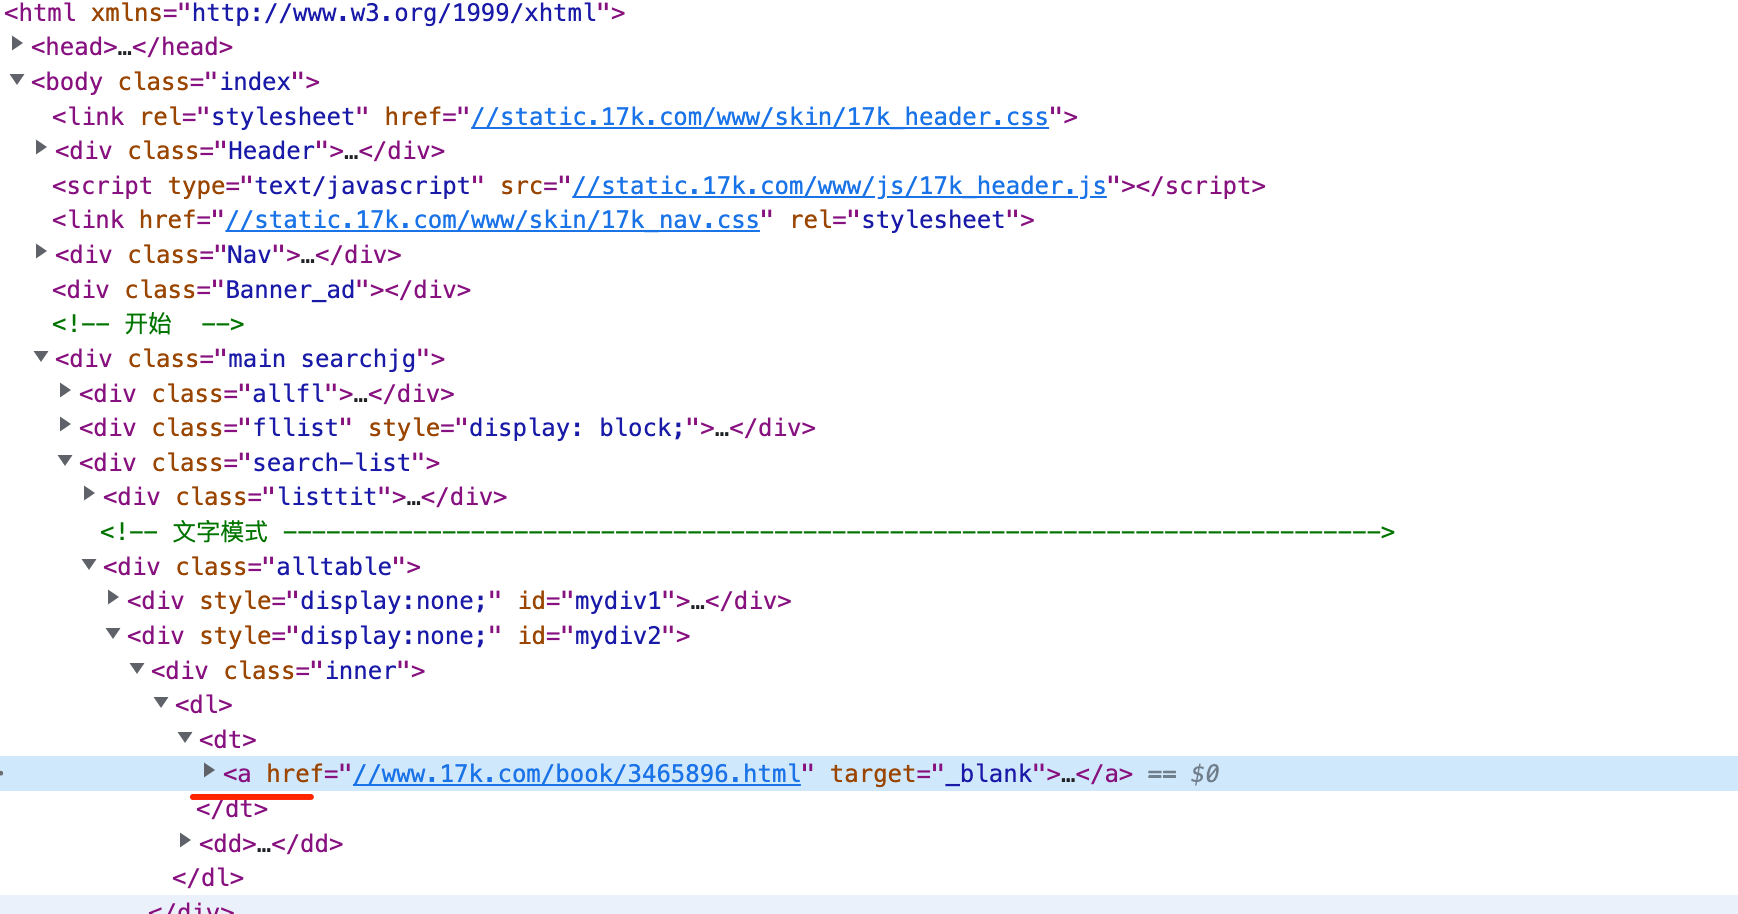Open the book/3465896.html href link
Screen dimensions: 1738x914
pos(577,774)
